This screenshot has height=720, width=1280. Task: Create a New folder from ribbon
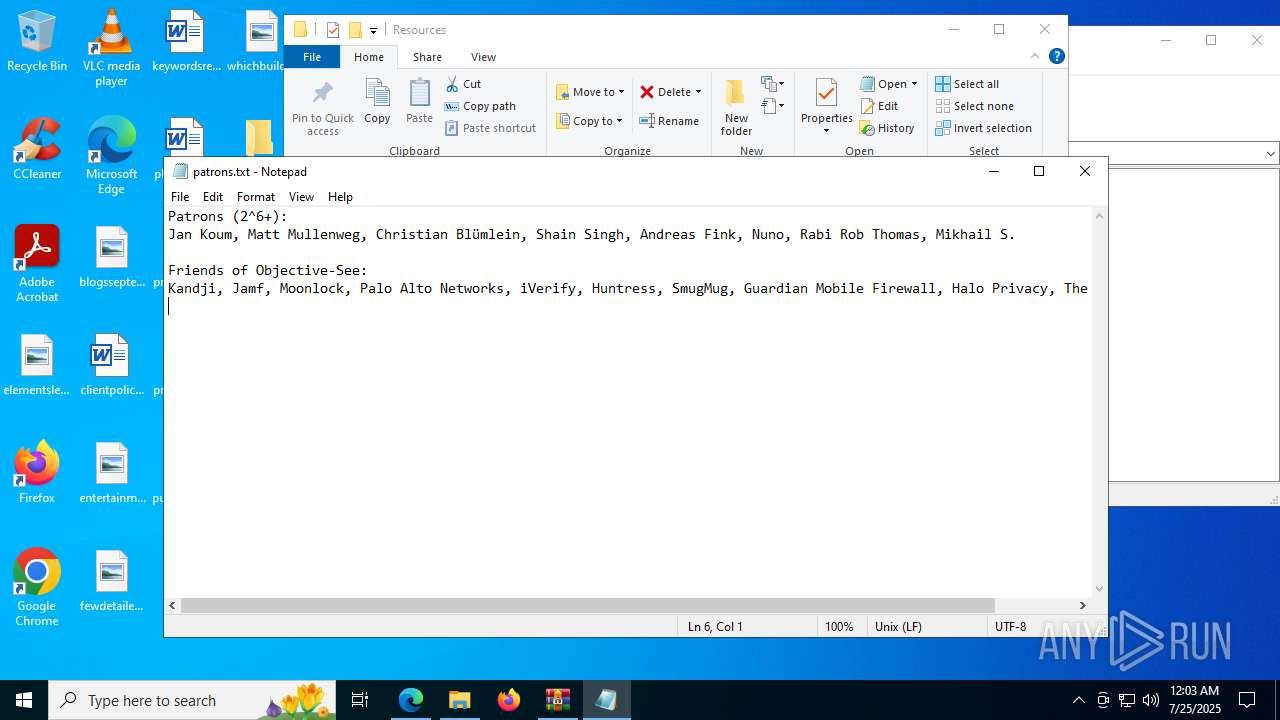click(x=736, y=108)
